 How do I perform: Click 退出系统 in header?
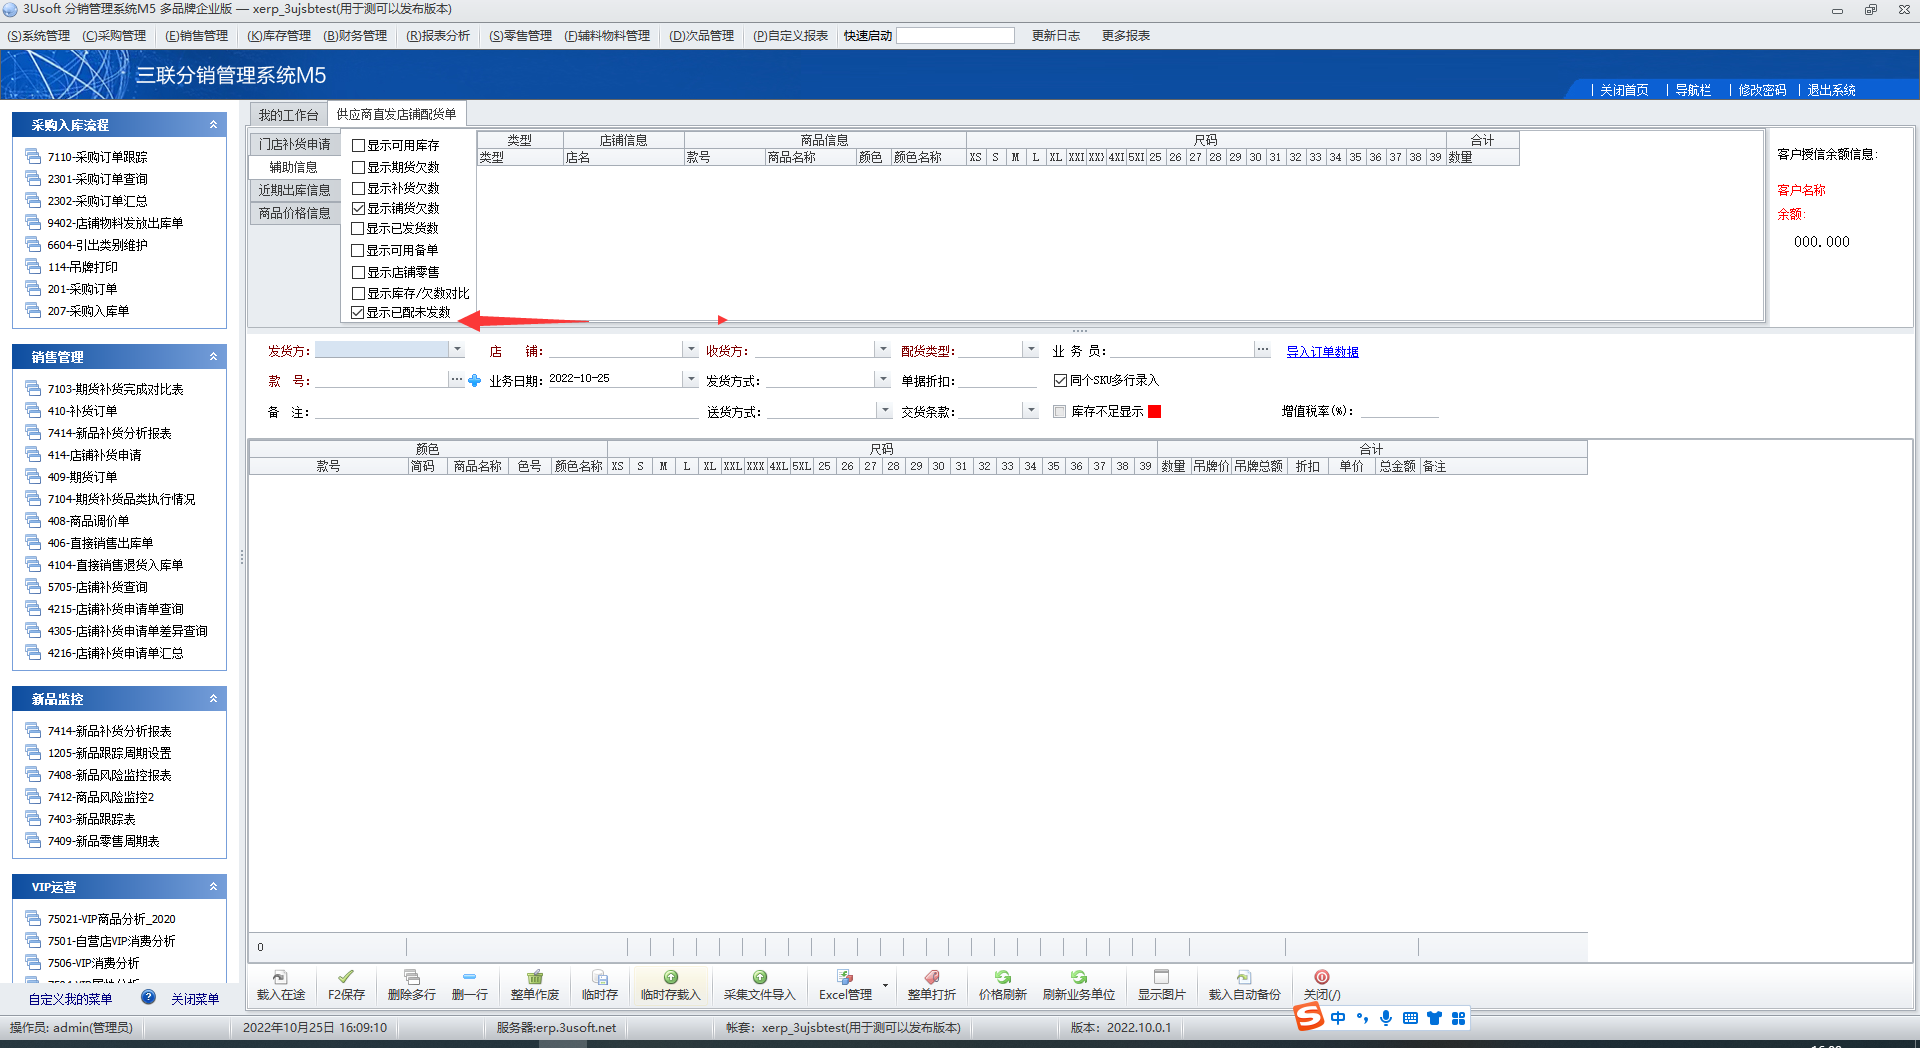tap(1831, 90)
